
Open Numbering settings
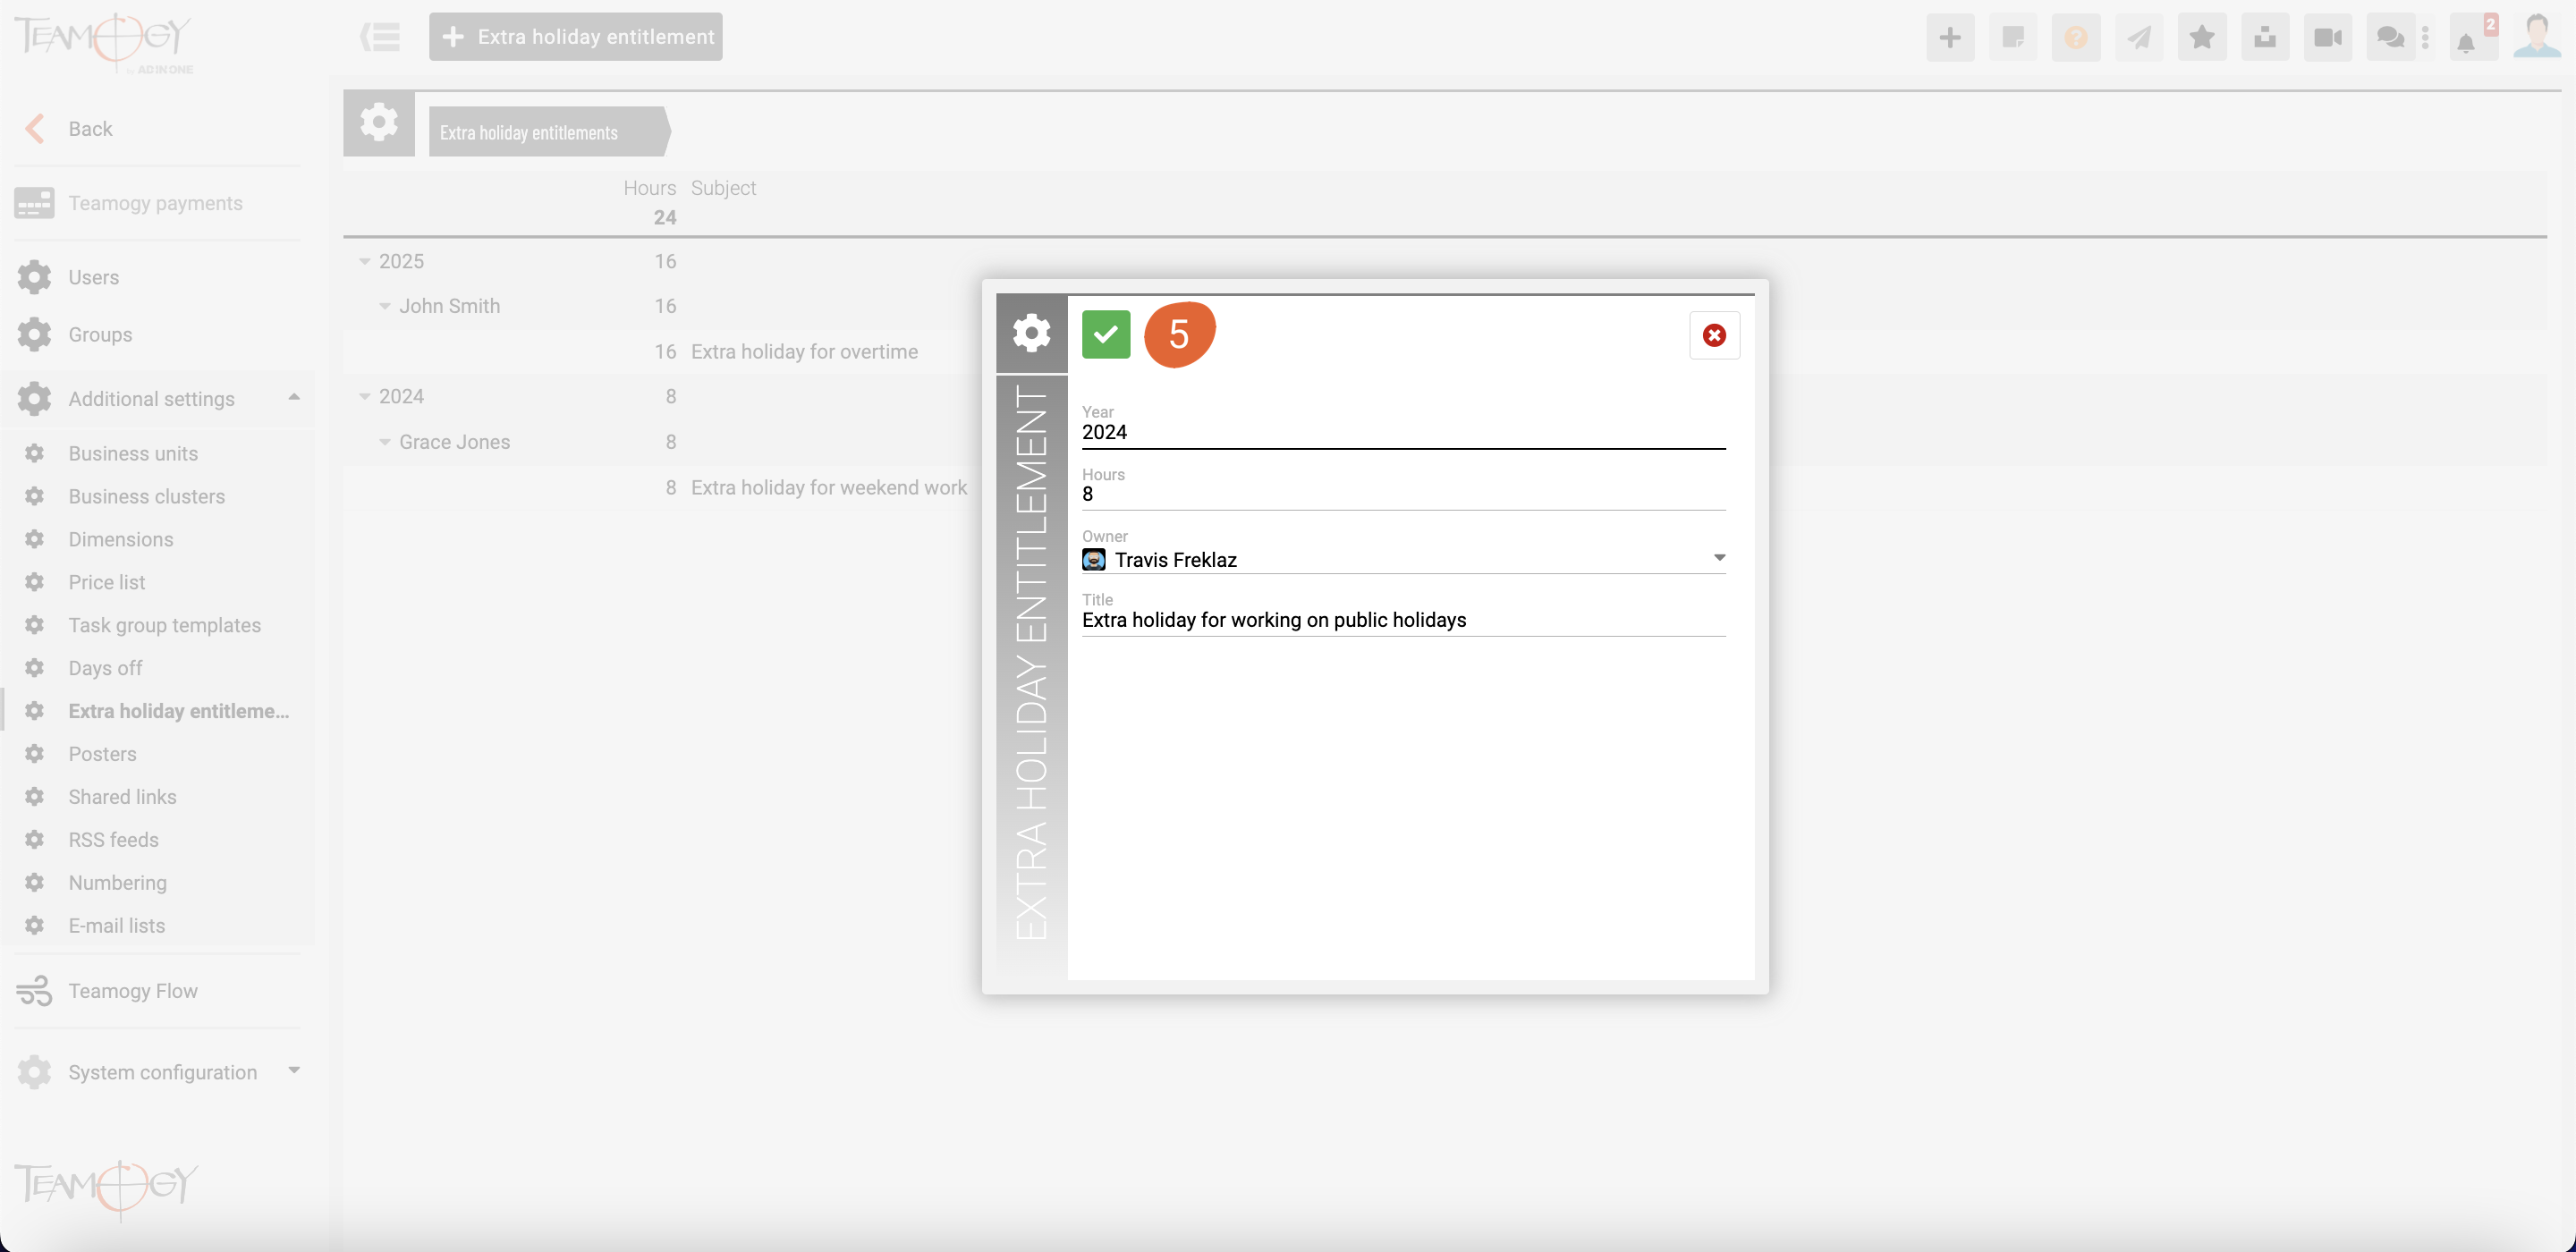coord(117,883)
